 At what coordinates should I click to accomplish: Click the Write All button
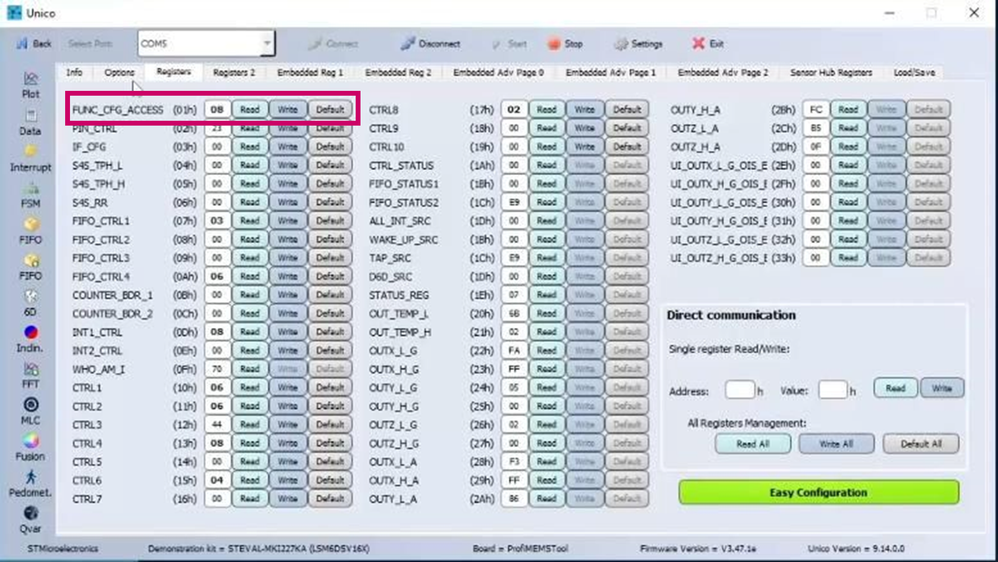click(x=836, y=444)
